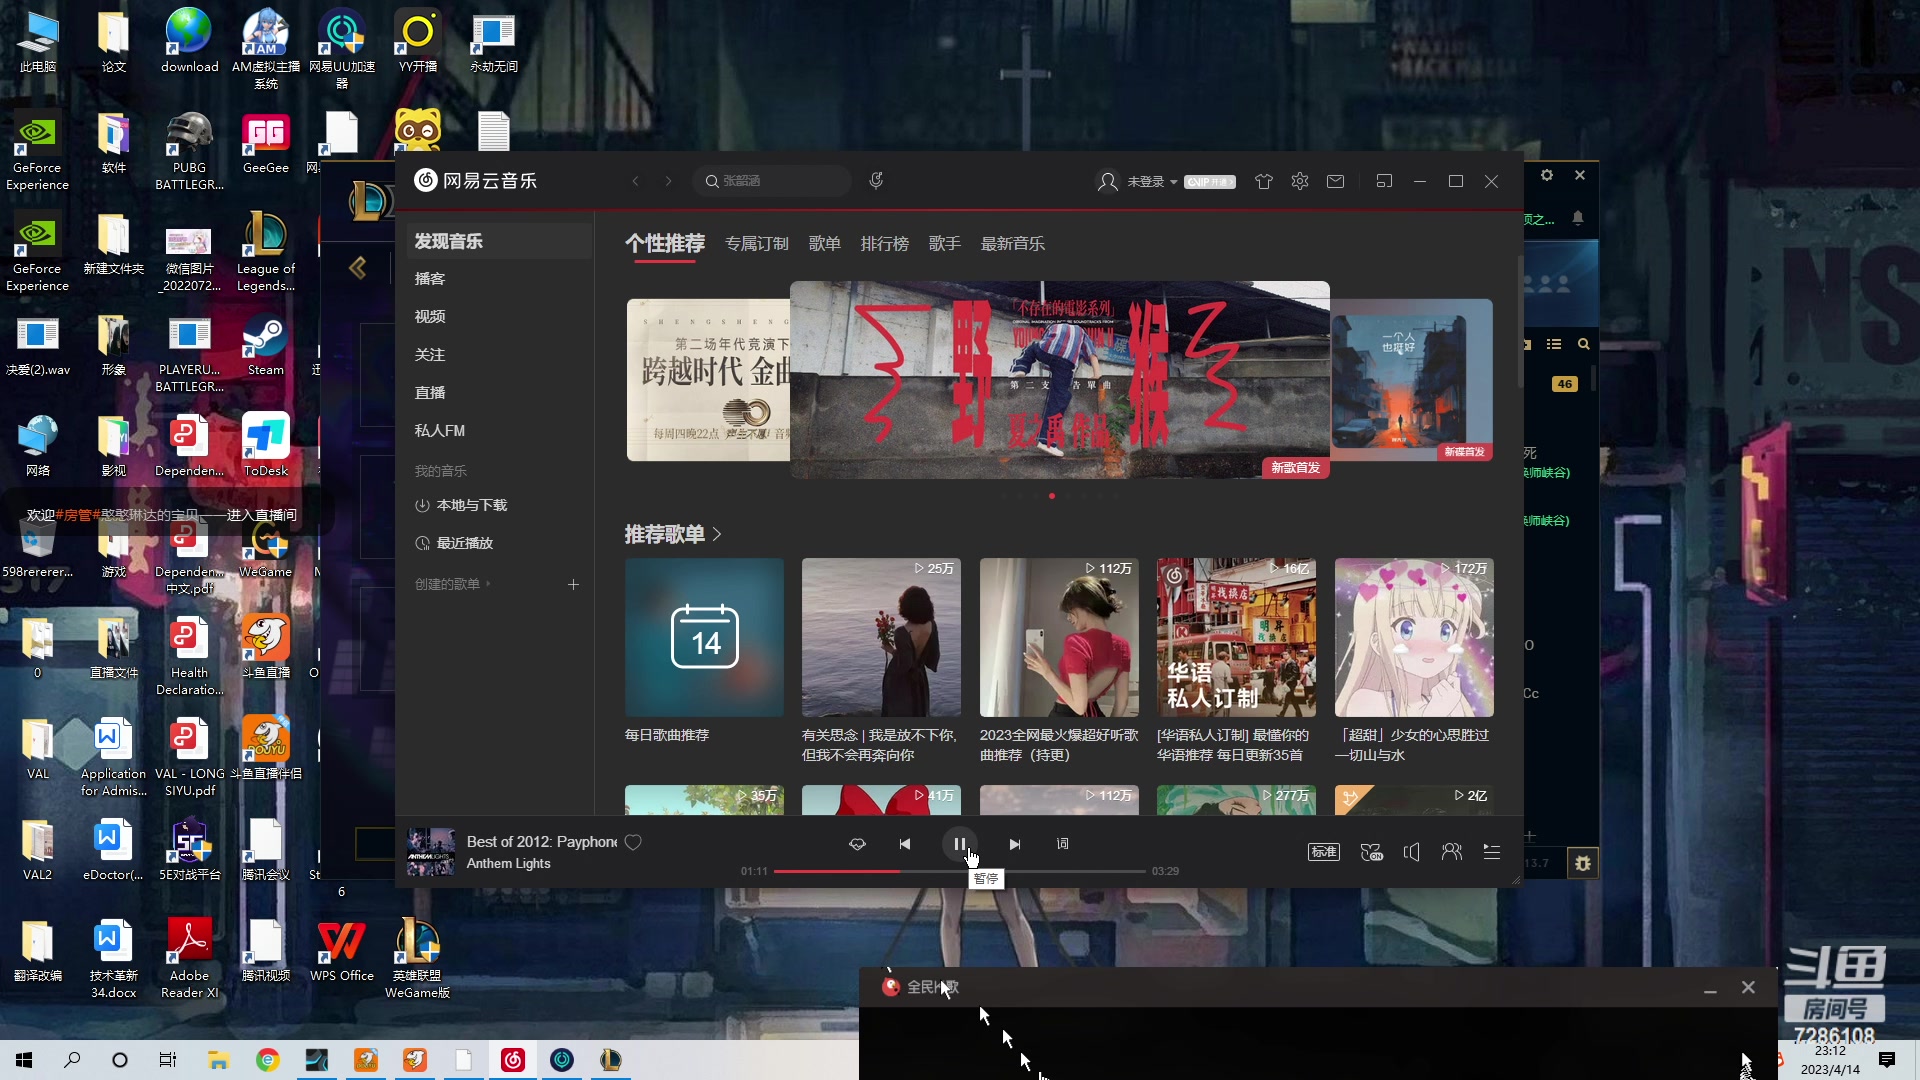1920x1080 pixels.
Task: Expand the 推荐歌单 section arrow
Action: pyautogui.click(x=718, y=535)
